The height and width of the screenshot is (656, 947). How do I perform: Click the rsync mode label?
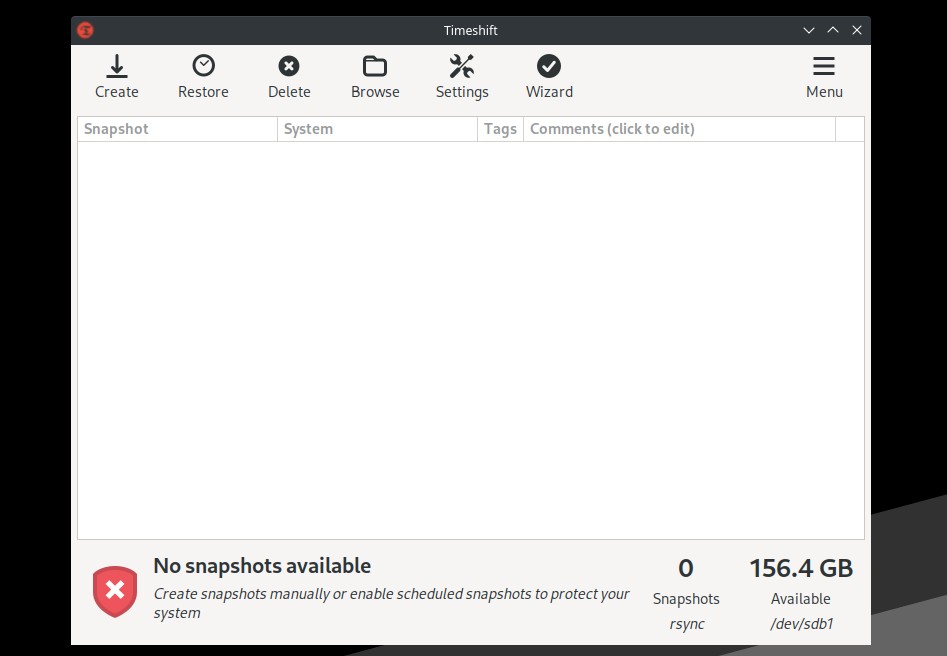pos(687,625)
